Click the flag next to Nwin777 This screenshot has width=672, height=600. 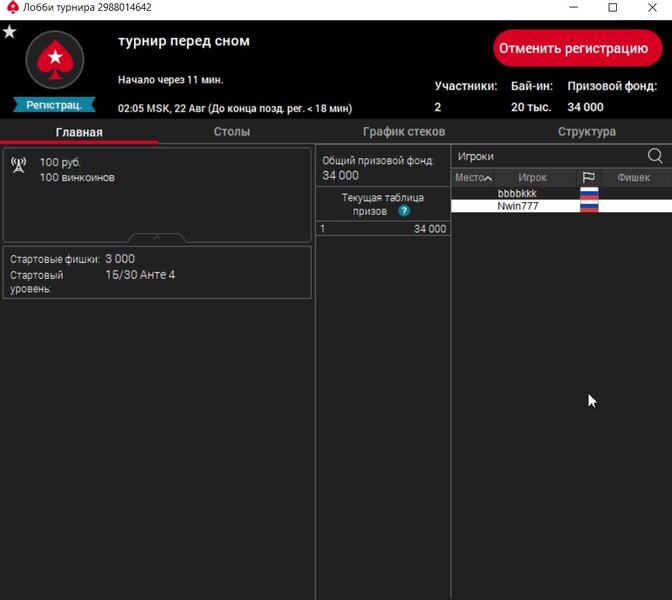[589, 206]
